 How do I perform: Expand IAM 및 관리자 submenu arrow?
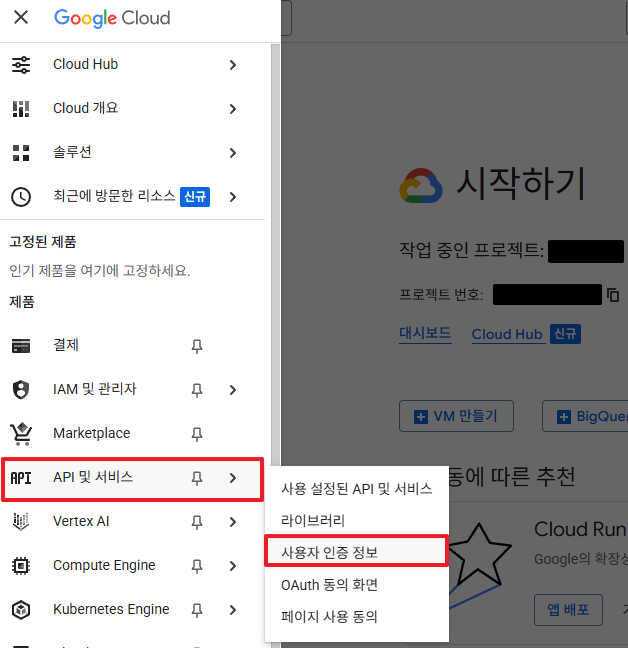tap(233, 390)
